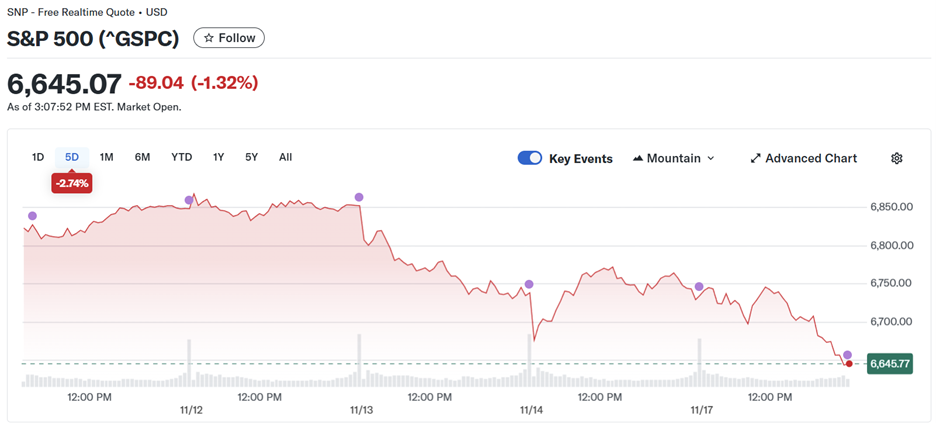Image resolution: width=936 pixels, height=423 pixels.
Task: Select the 5D time range
Action: click(x=72, y=157)
